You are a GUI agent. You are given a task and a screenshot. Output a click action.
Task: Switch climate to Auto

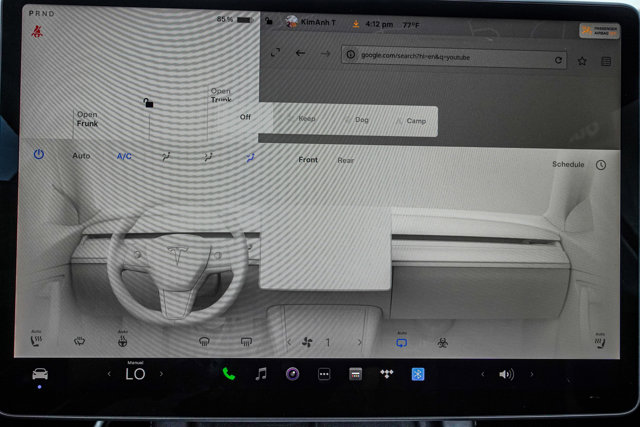click(x=81, y=156)
